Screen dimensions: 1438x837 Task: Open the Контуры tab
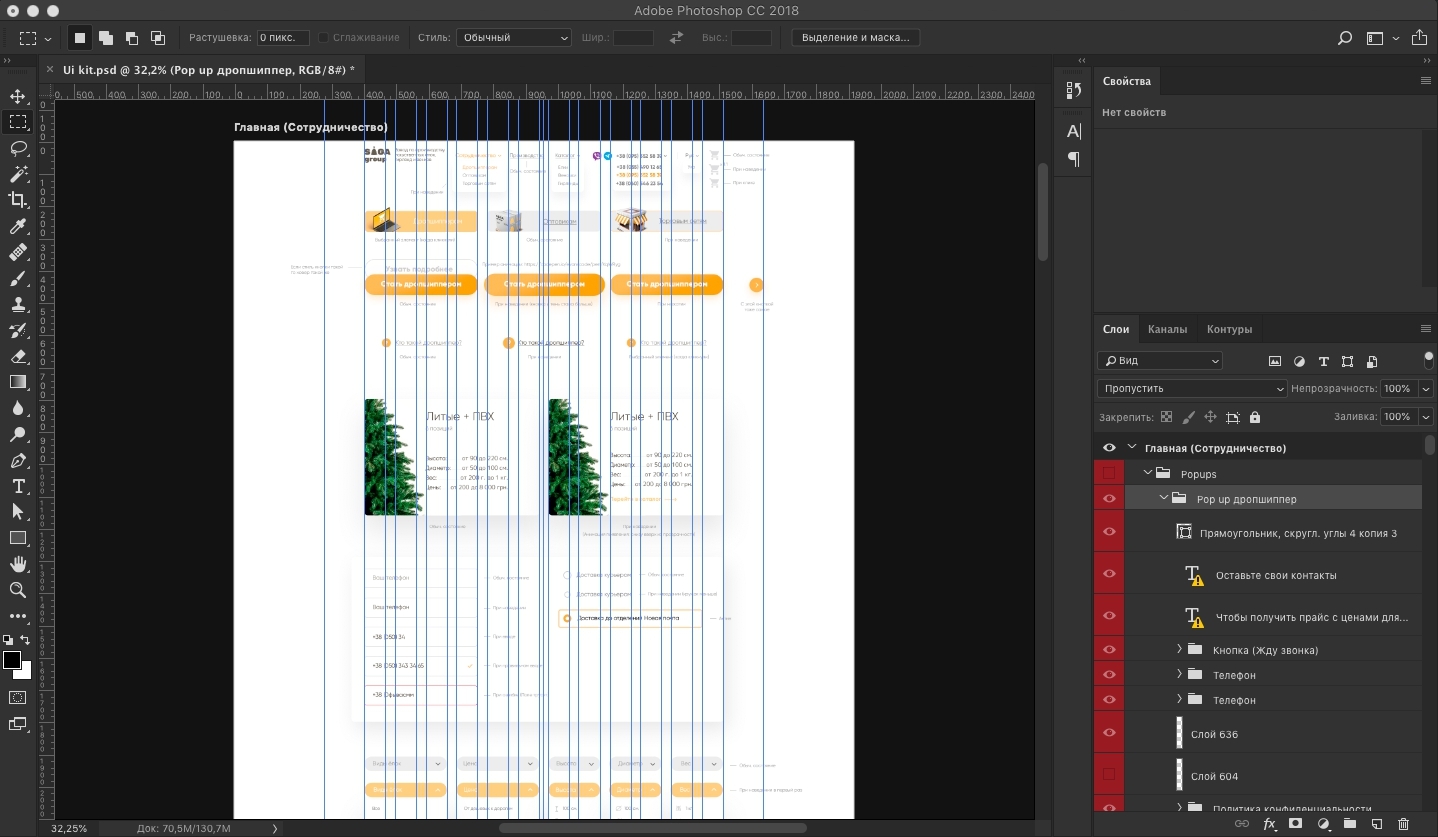pyautogui.click(x=1229, y=329)
